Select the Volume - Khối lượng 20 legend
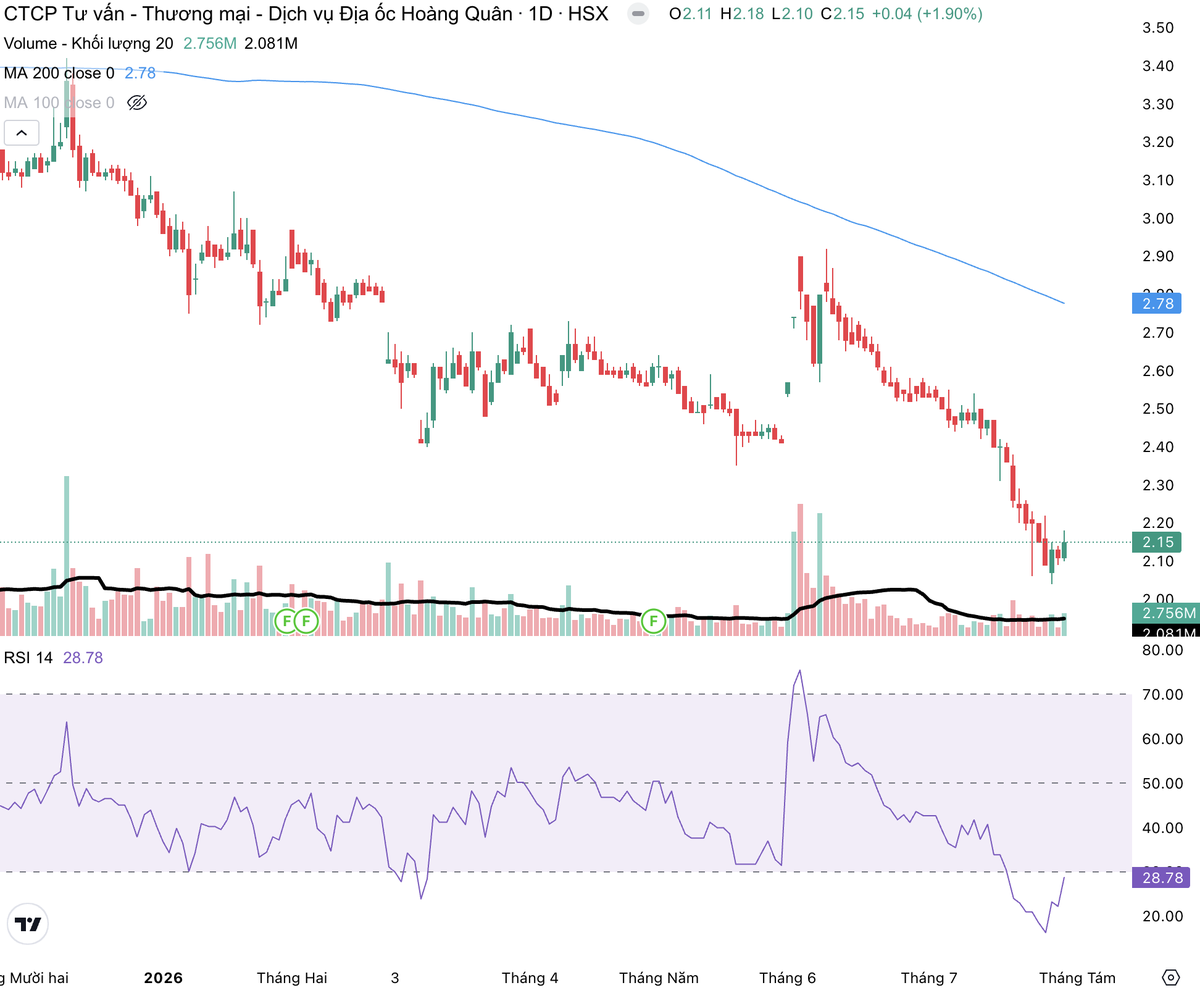 88,44
